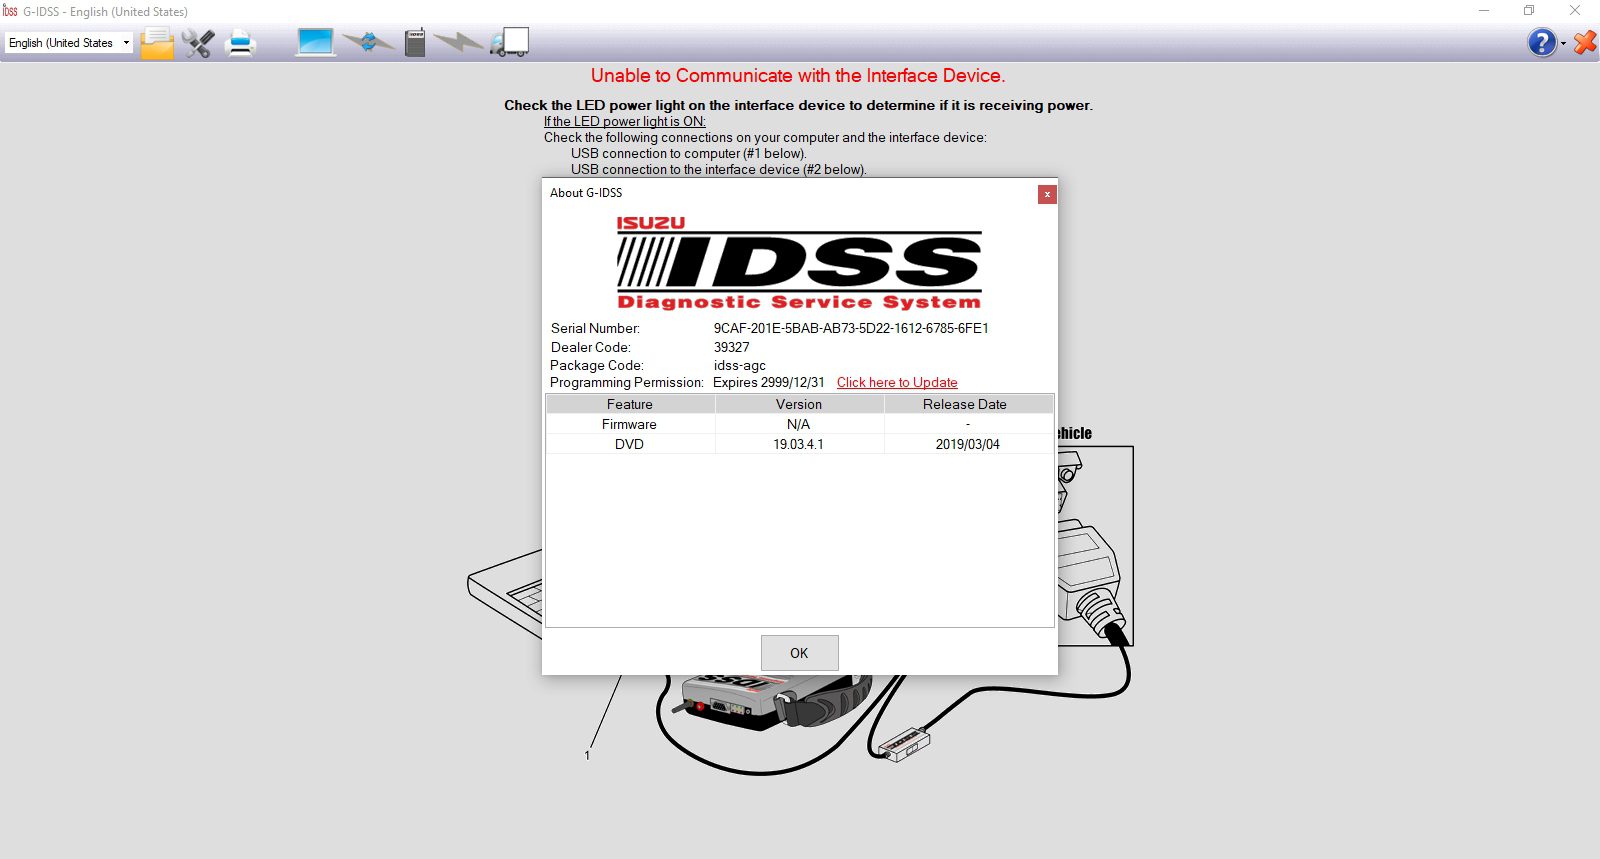Open the folder with documents icon

click(x=157, y=43)
